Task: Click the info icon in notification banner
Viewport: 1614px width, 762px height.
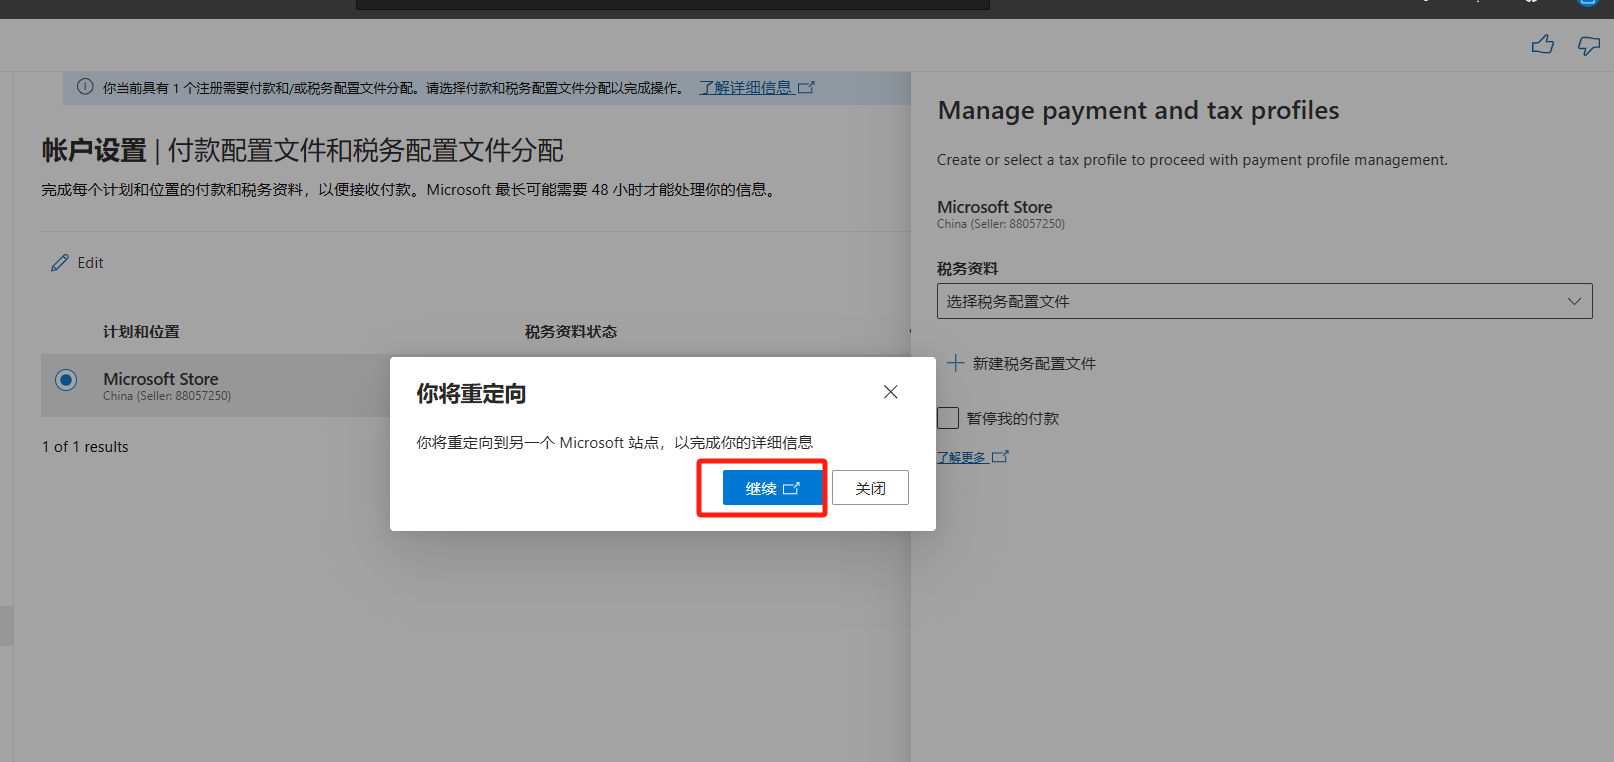Action: click(85, 87)
